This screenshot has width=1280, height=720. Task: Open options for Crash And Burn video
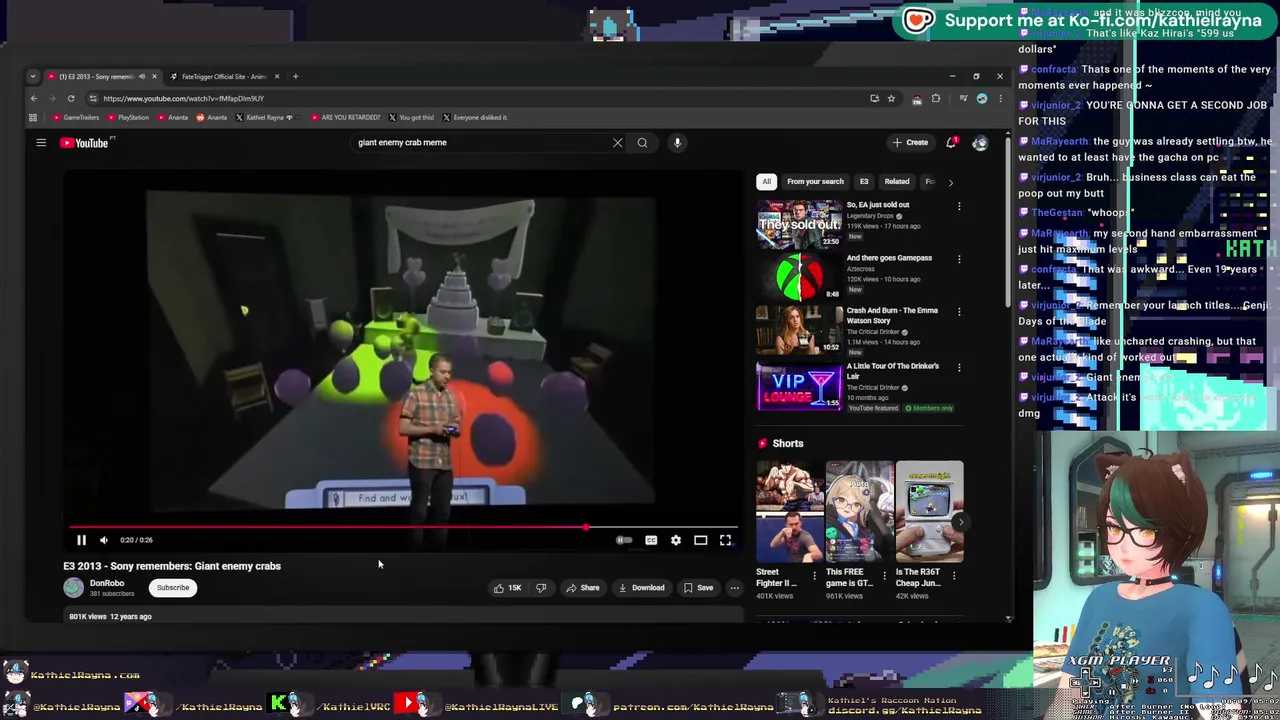coord(959,313)
